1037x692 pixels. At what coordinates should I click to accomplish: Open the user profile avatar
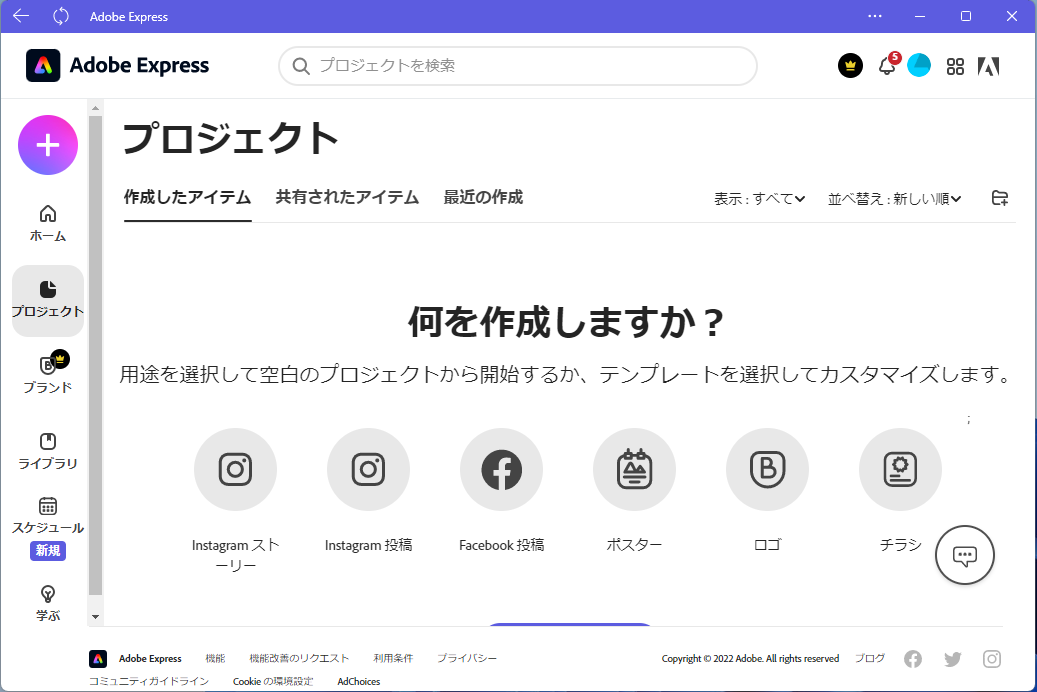[x=919, y=65]
